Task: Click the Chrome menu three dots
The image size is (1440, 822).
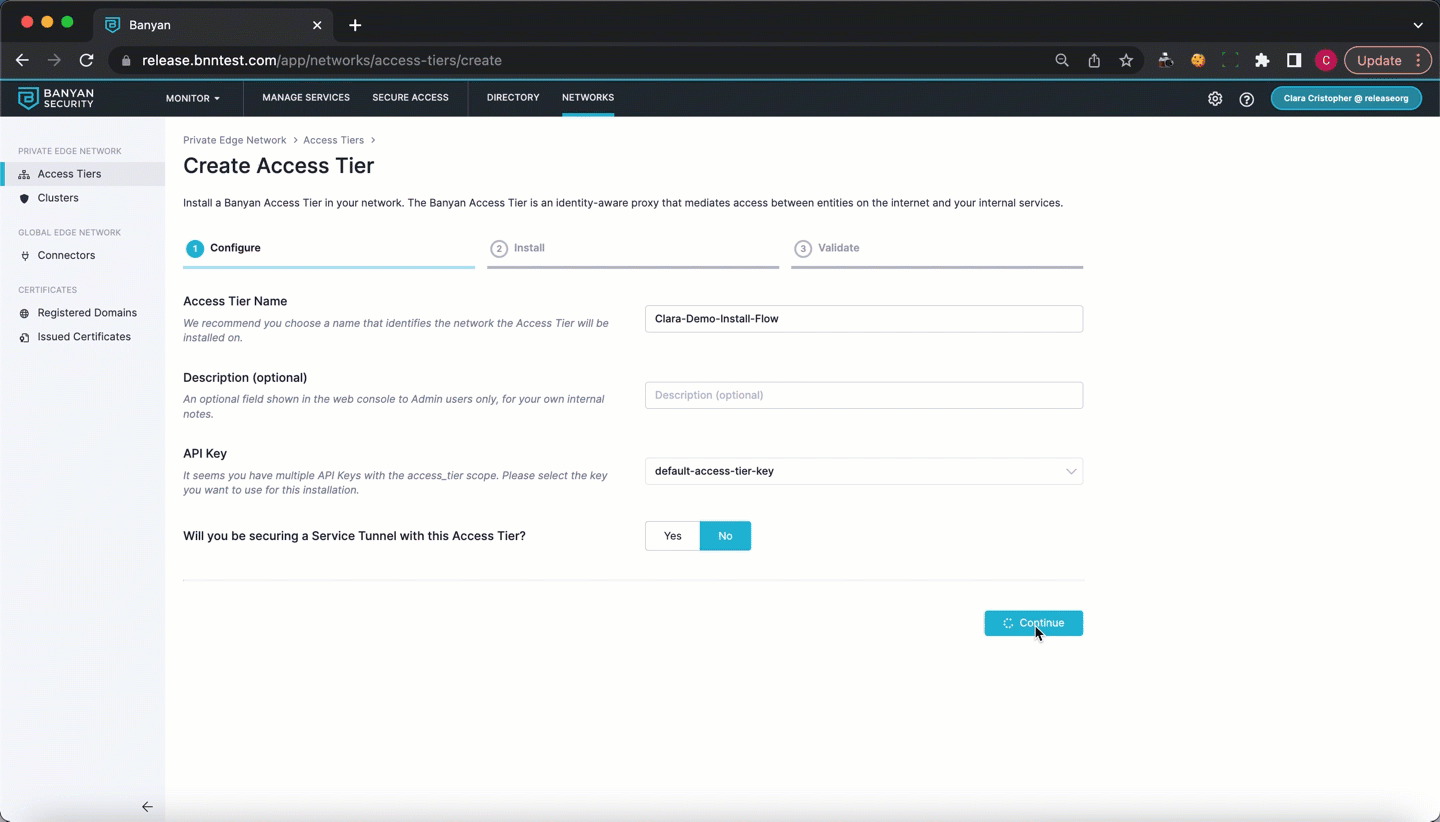Action: [x=1419, y=60]
